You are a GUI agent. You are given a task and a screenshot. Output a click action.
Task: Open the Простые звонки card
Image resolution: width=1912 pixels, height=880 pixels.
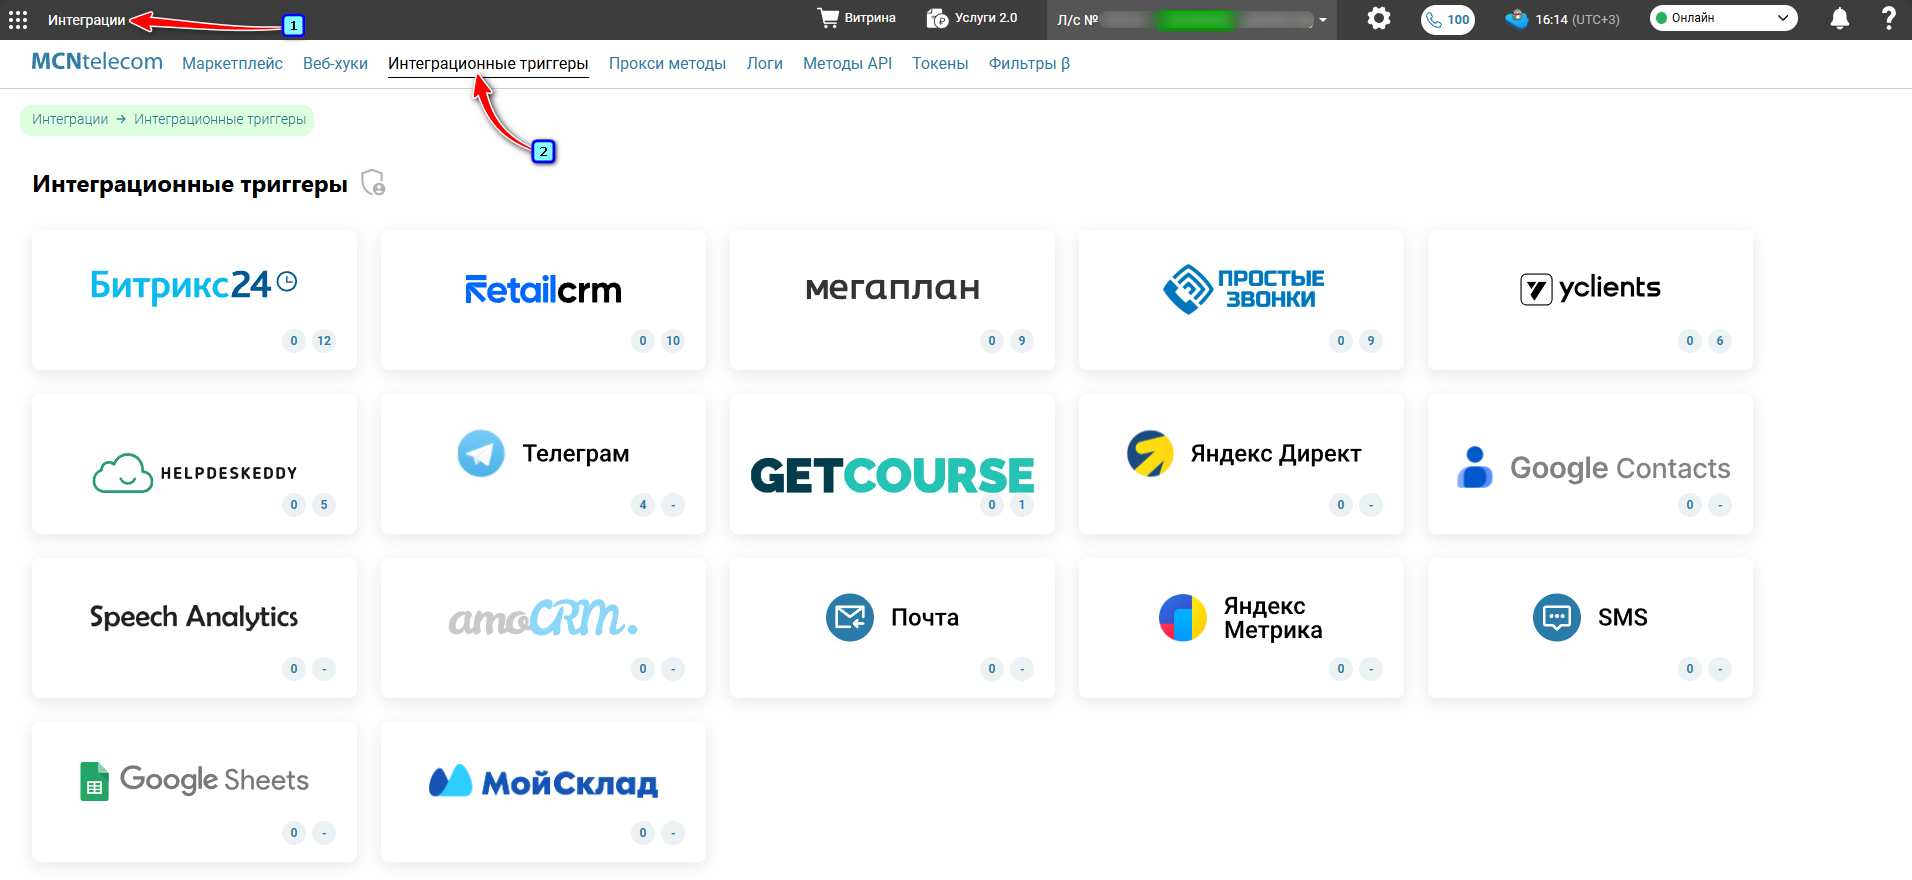click(x=1241, y=300)
